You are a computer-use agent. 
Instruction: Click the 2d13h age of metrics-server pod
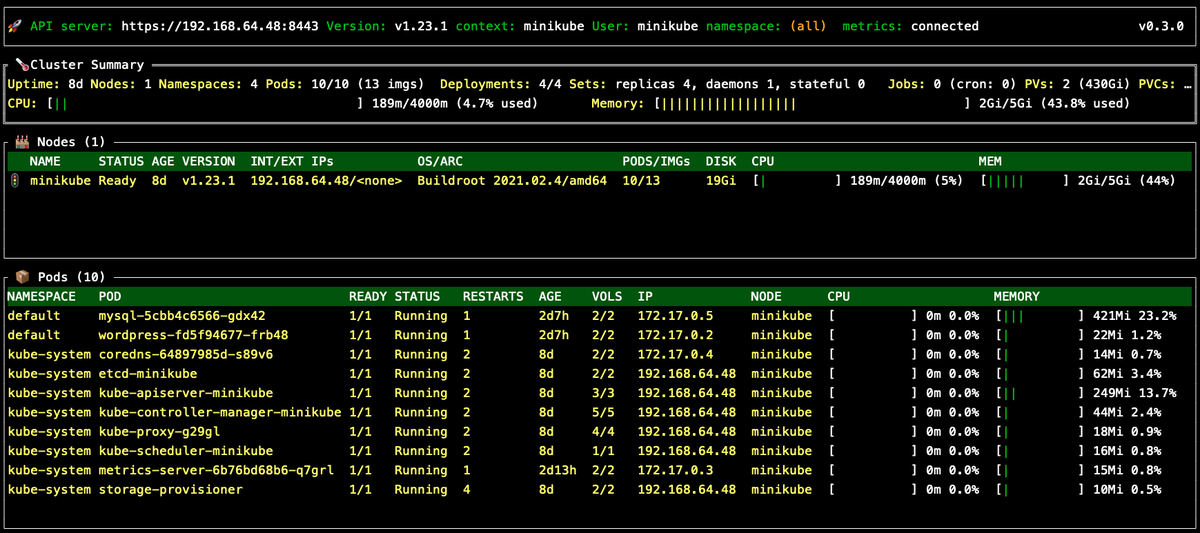click(x=558, y=470)
